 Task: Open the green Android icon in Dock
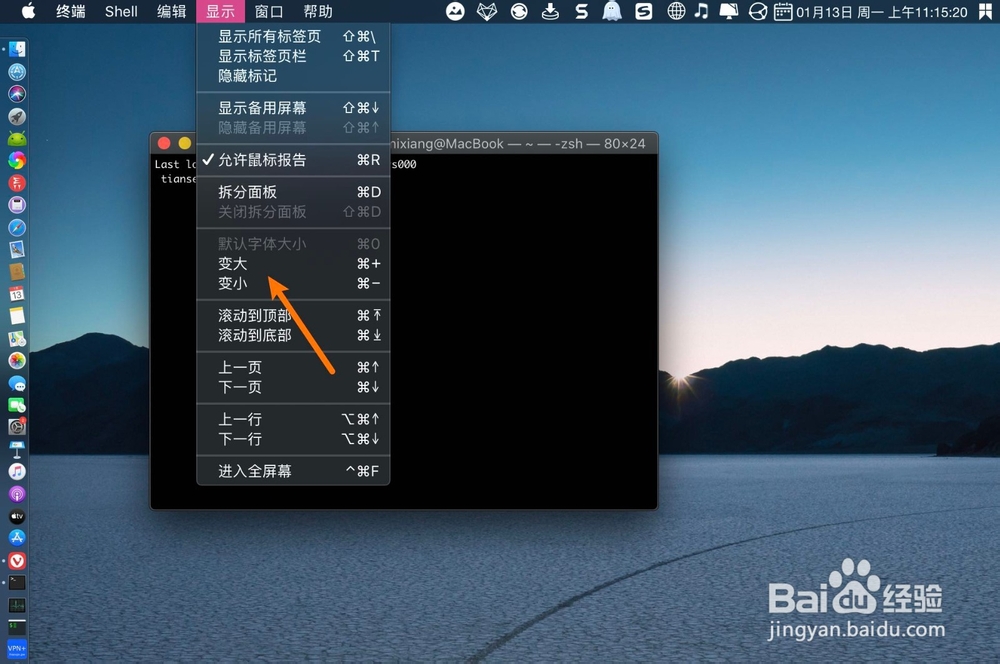pos(17,138)
